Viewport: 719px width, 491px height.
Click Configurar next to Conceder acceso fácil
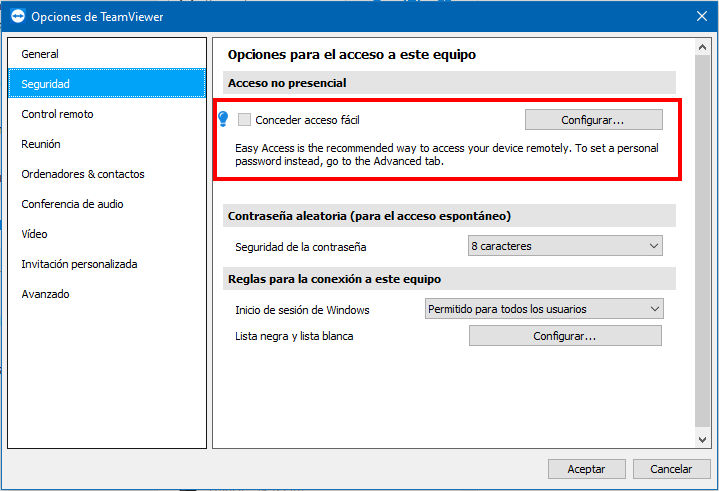click(593, 120)
